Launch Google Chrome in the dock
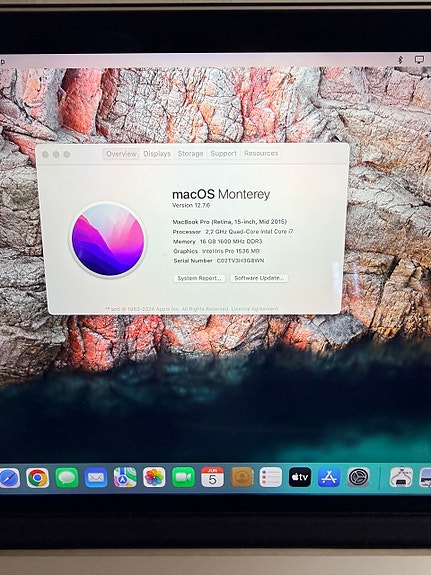This screenshot has width=431, height=575. (x=37, y=478)
